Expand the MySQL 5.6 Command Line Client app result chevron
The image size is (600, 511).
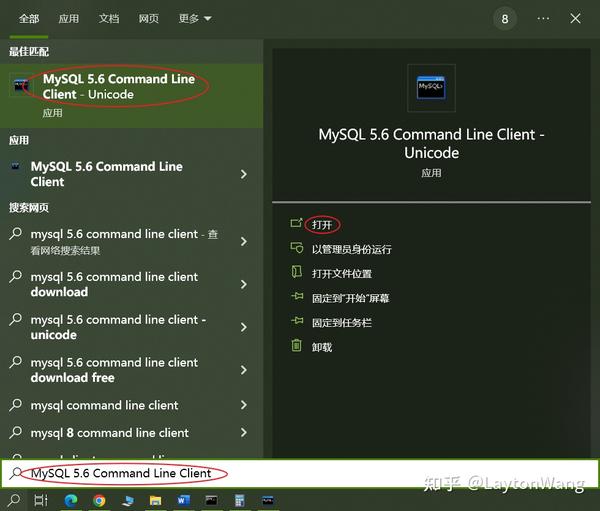tap(243, 174)
